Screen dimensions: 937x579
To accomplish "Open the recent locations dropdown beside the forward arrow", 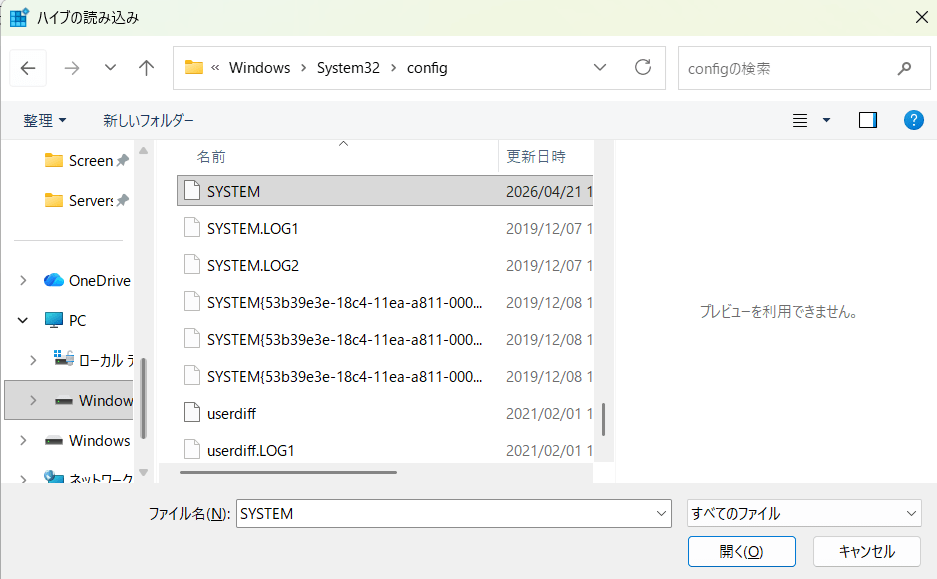I will [109, 67].
